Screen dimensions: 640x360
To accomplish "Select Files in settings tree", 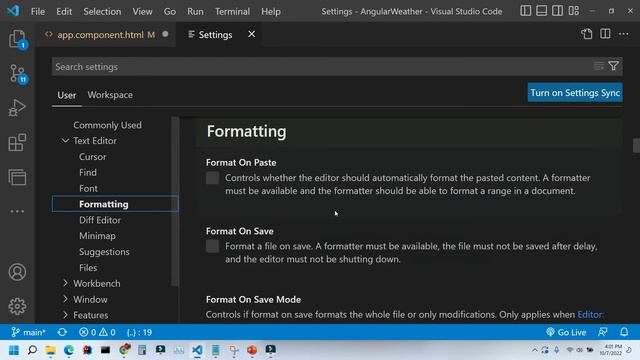I will [88, 267].
